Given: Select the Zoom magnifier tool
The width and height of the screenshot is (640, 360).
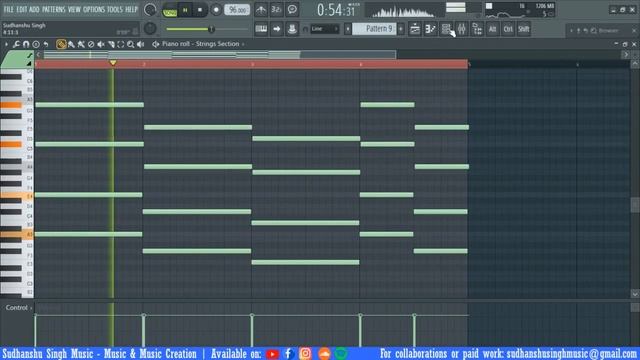Looking at the screenshot, I should click(x=130, y=44).
